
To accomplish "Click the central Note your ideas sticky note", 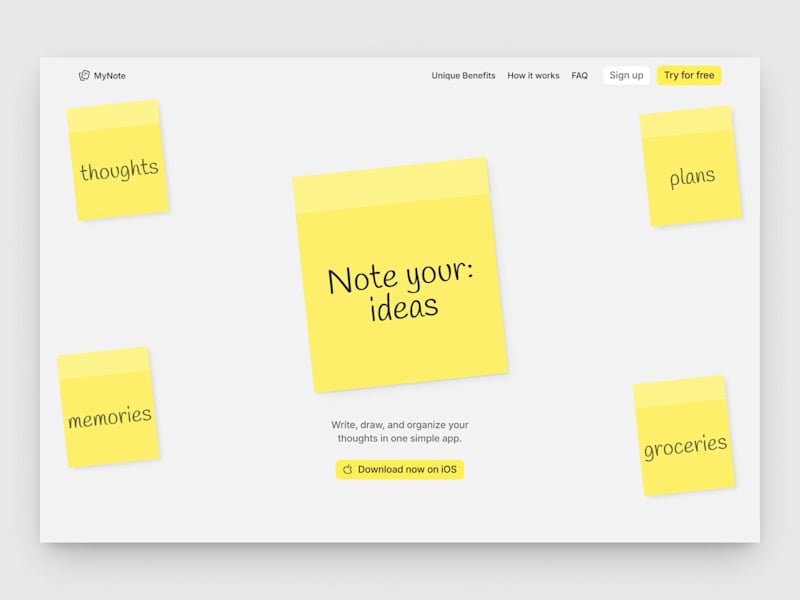I will tap(400, 276).
